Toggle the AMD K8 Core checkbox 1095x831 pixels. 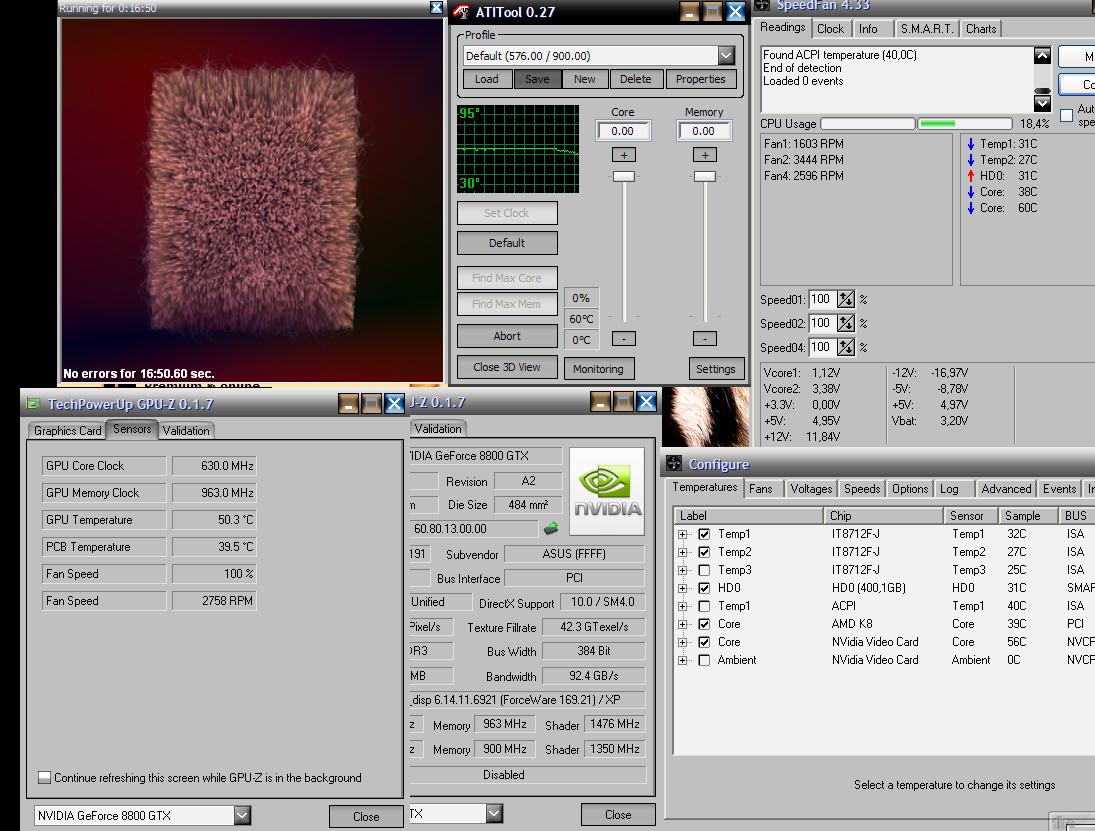click(x=704, y=624)
